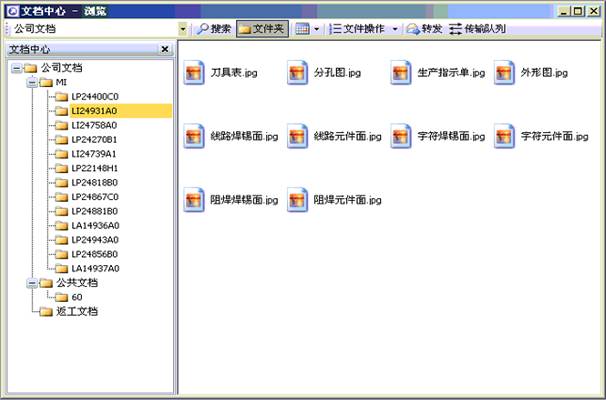Click the 字符元件面.jpg file name
This screenshot has width=606, height=400.
[555, 136]
